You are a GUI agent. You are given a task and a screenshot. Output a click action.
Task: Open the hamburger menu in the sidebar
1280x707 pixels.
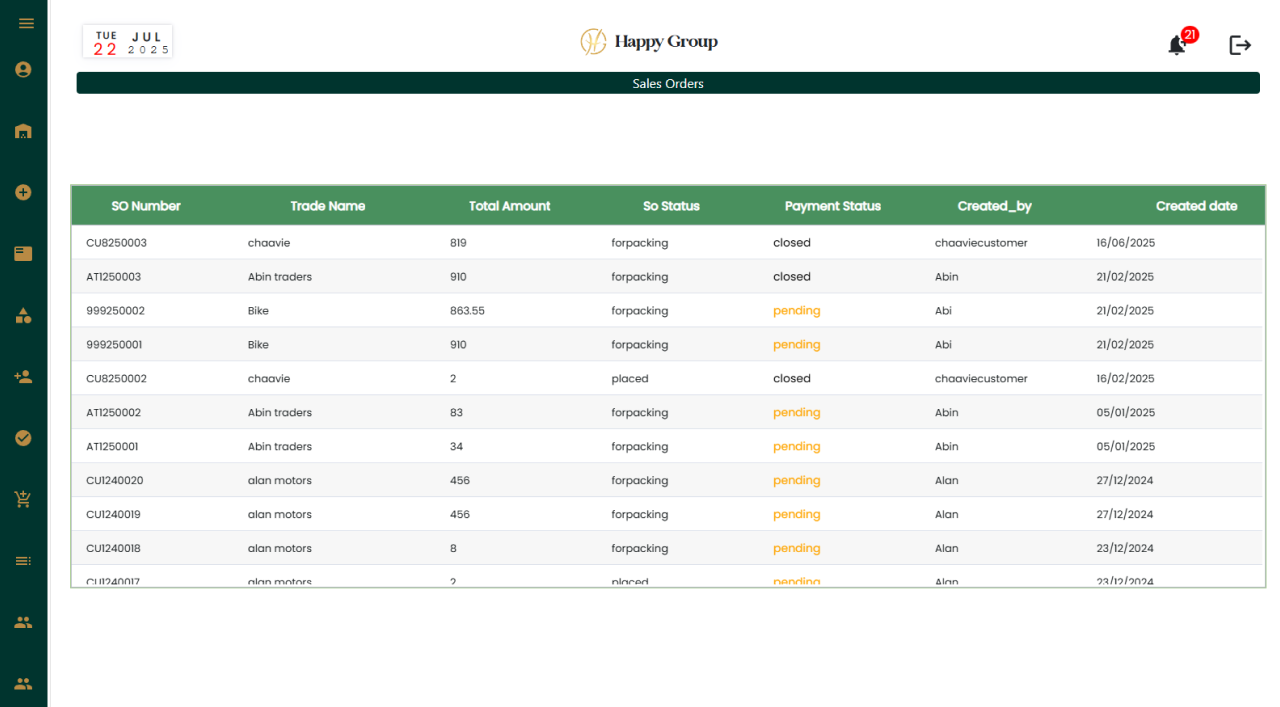[26, 23]
